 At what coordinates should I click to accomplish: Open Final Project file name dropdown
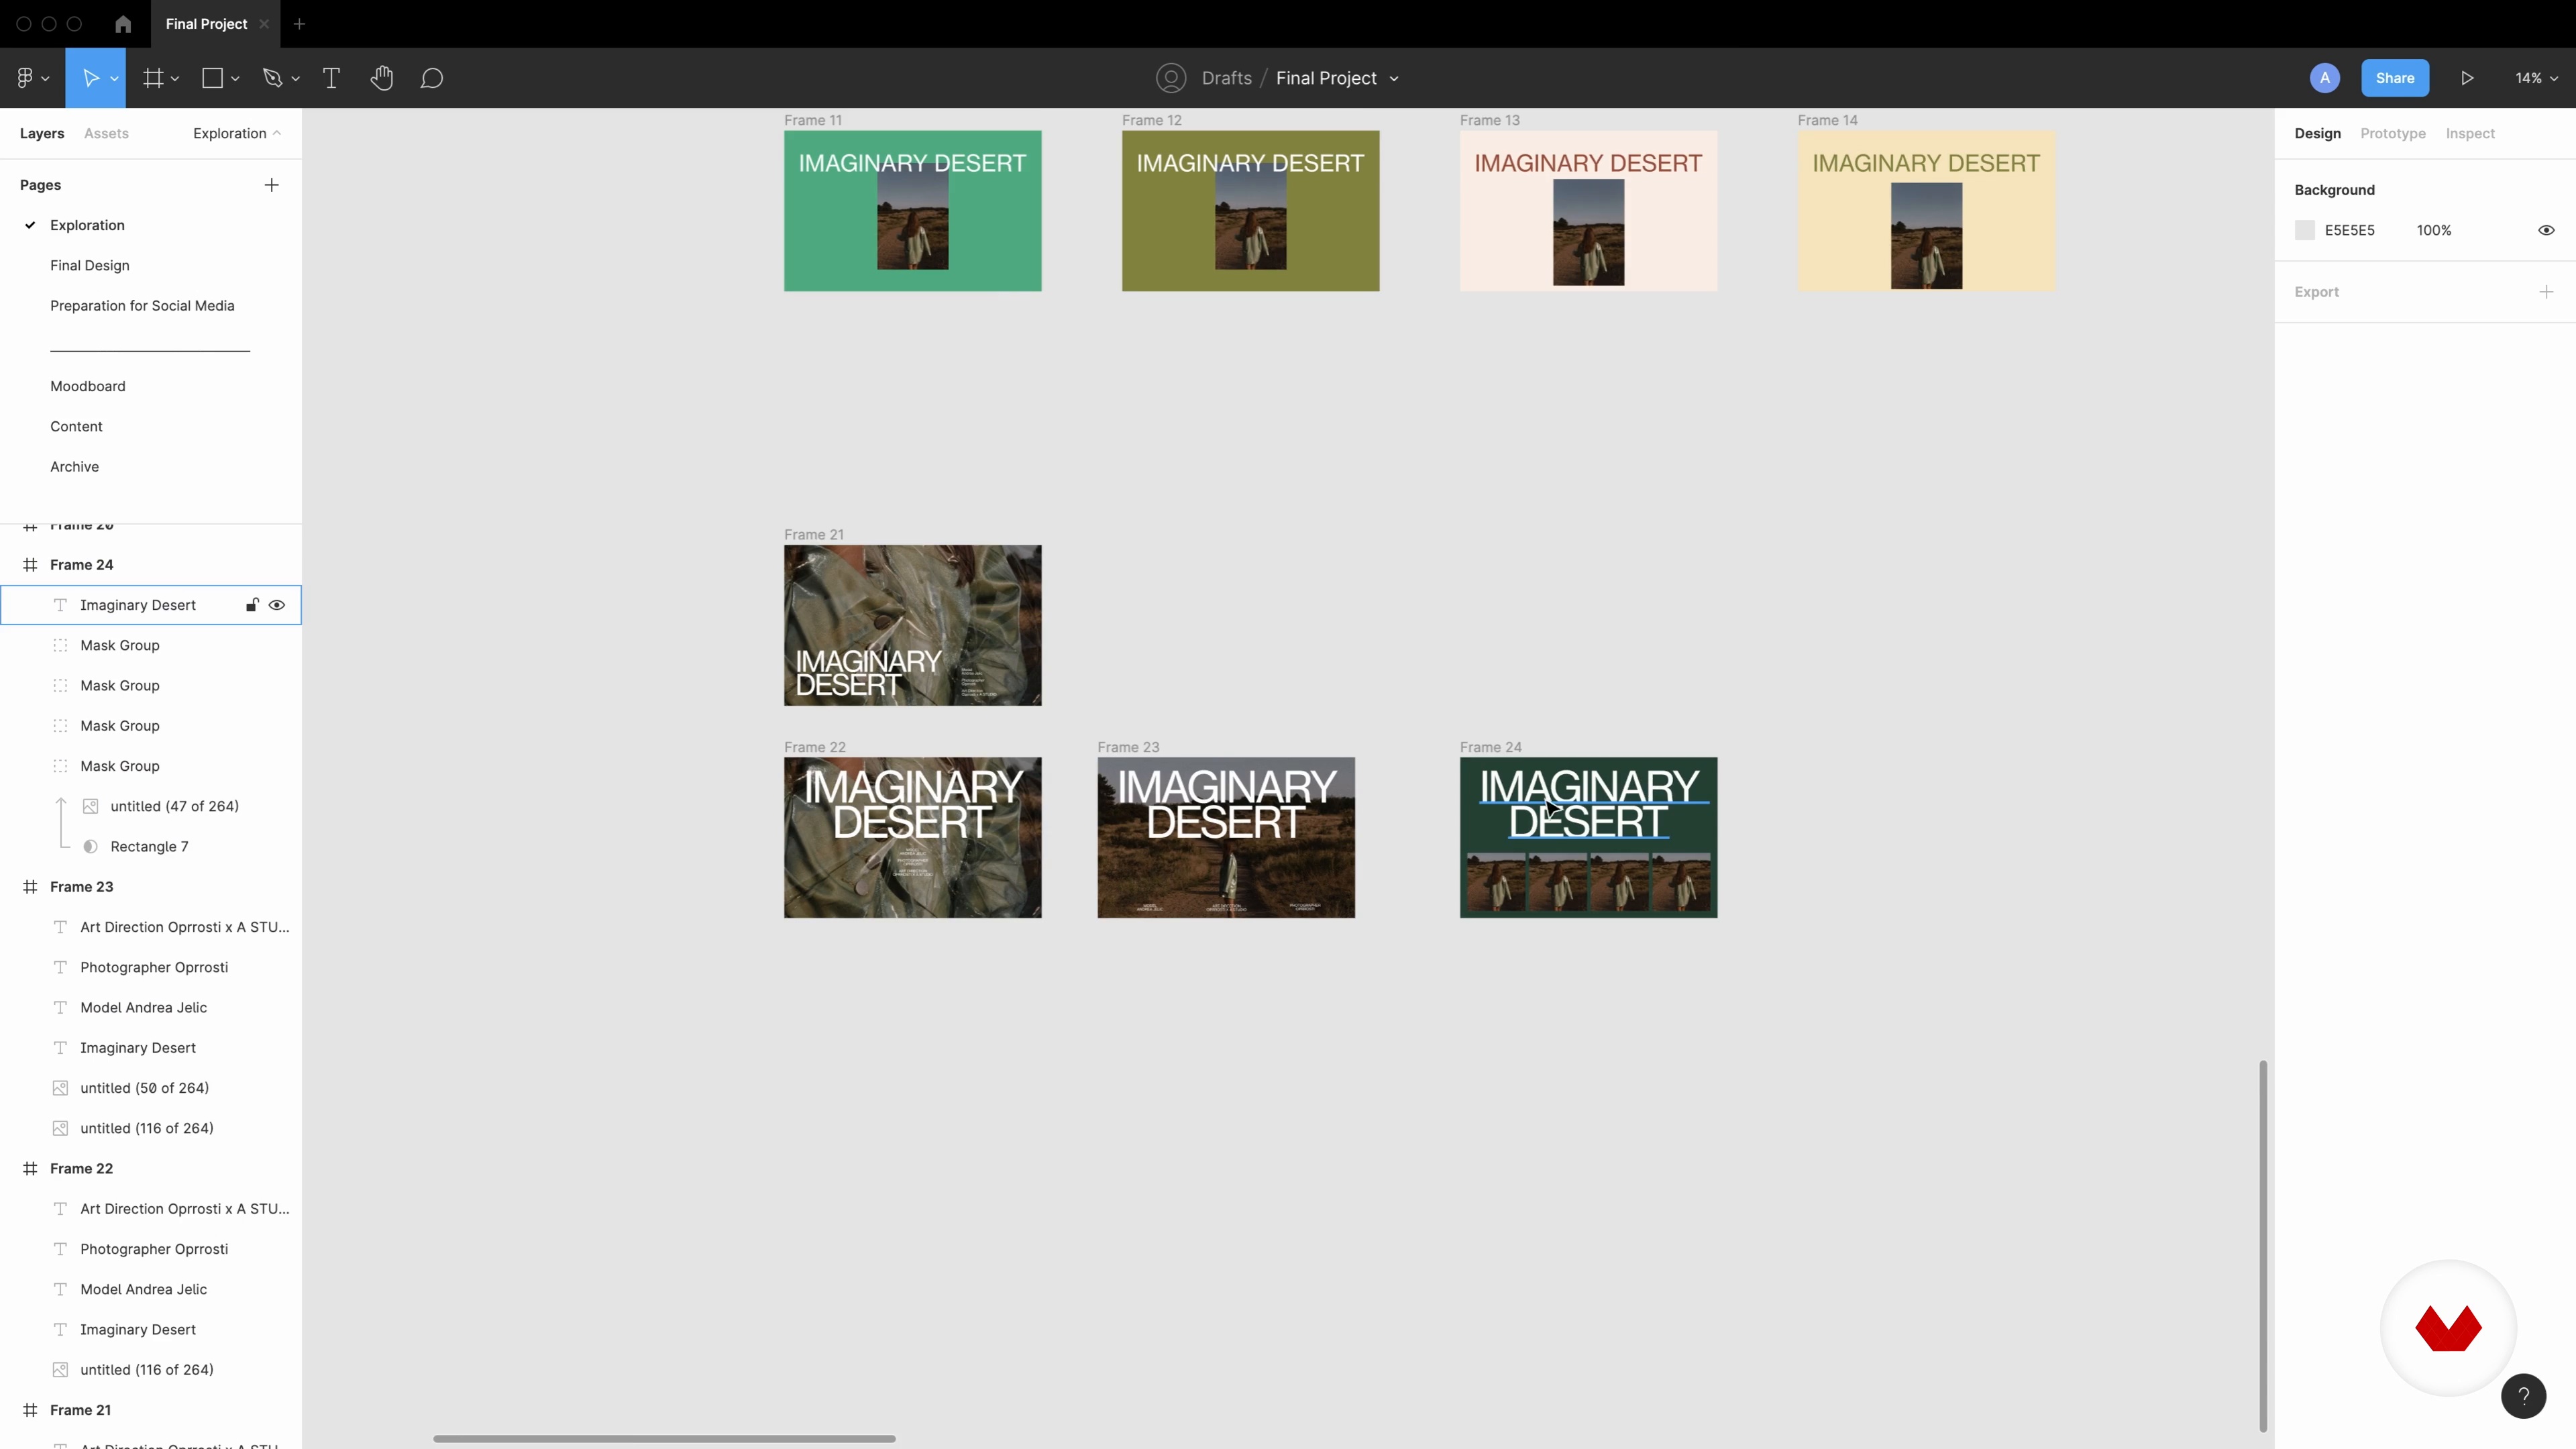[x=1394, y=79]
